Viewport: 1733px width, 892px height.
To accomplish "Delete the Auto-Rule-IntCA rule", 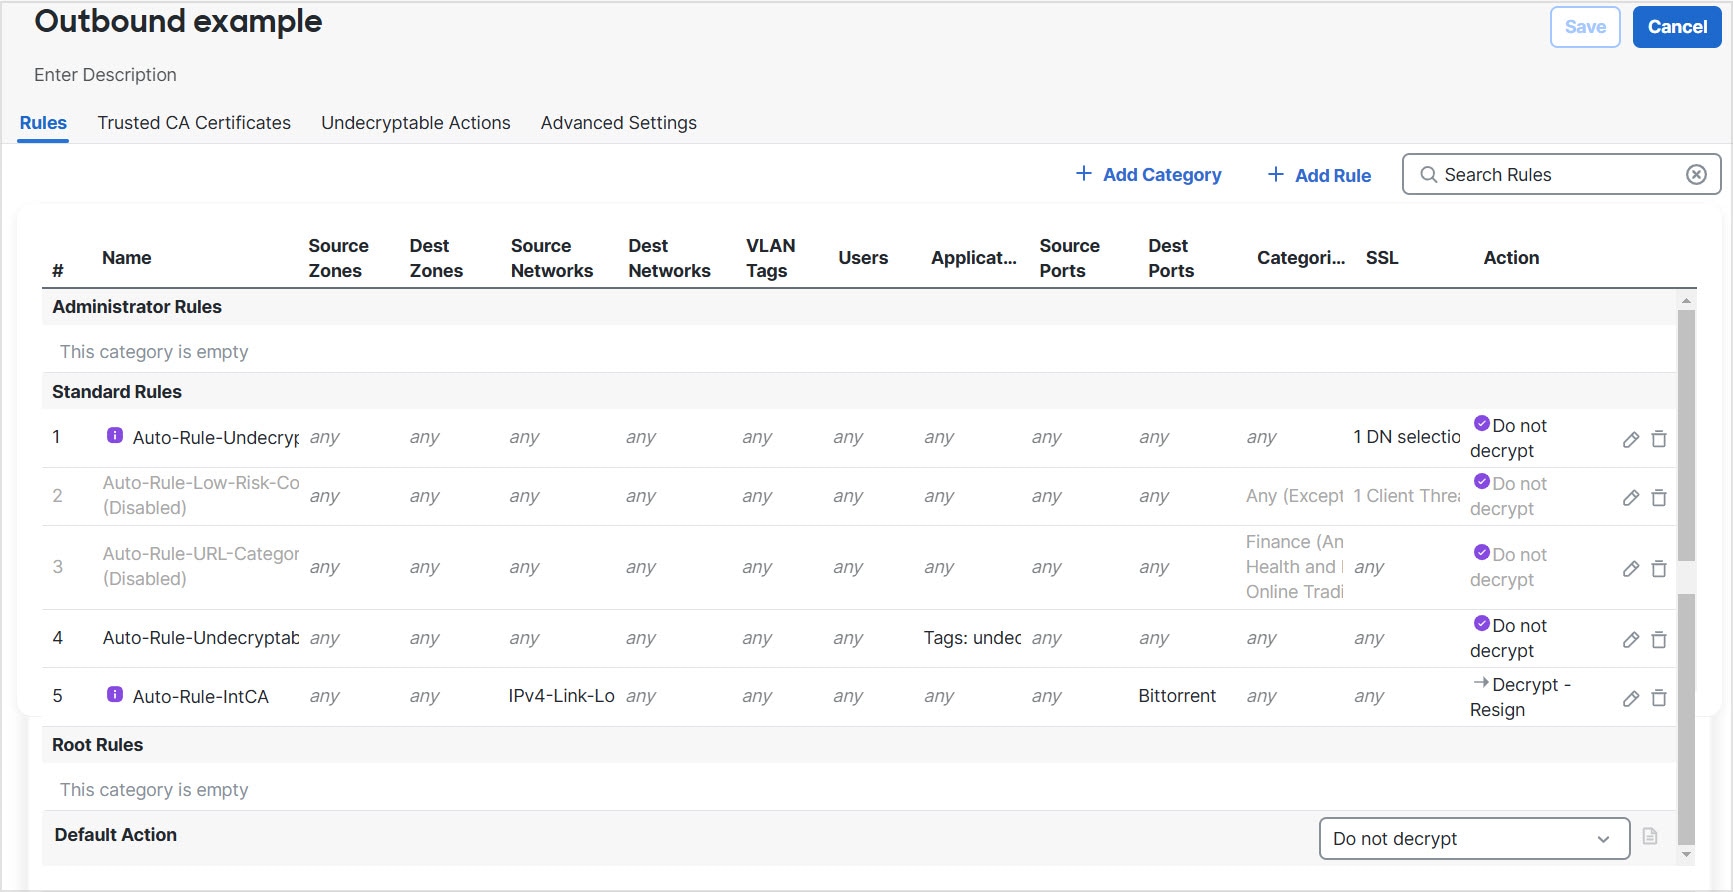I will (1658, 698).
